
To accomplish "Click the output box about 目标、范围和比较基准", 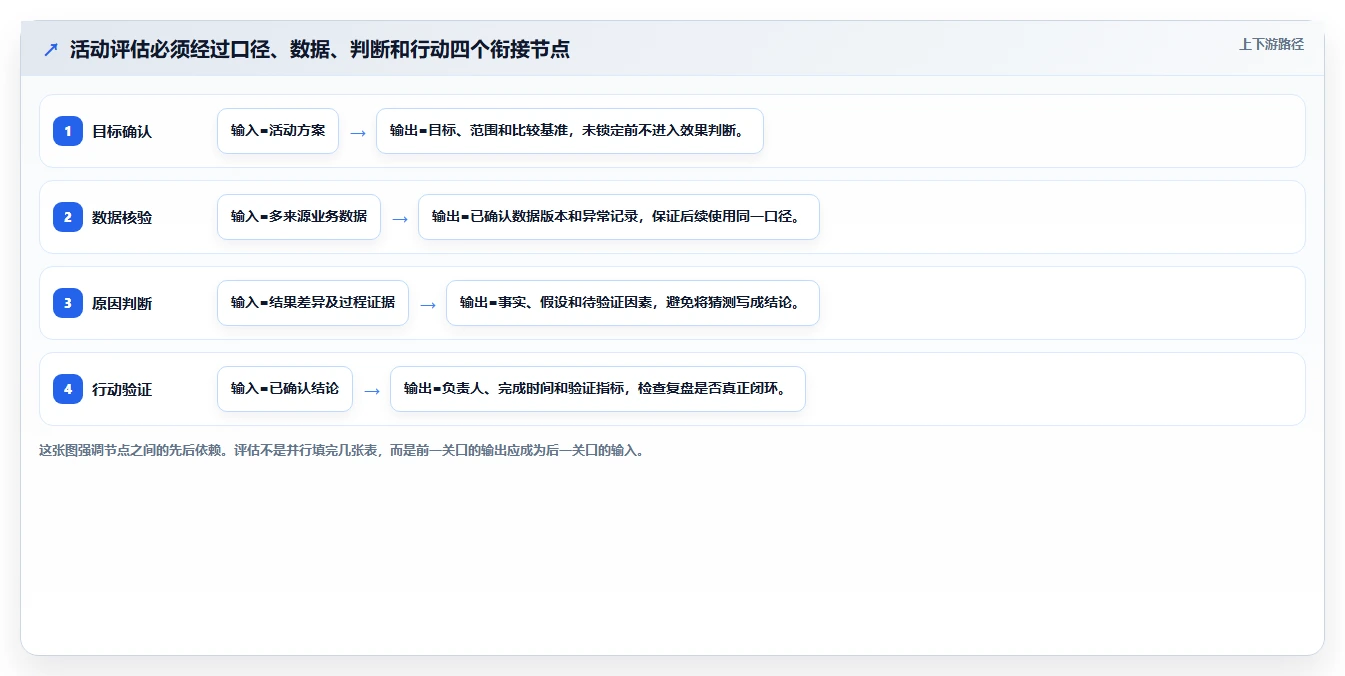I will (570, 131).
